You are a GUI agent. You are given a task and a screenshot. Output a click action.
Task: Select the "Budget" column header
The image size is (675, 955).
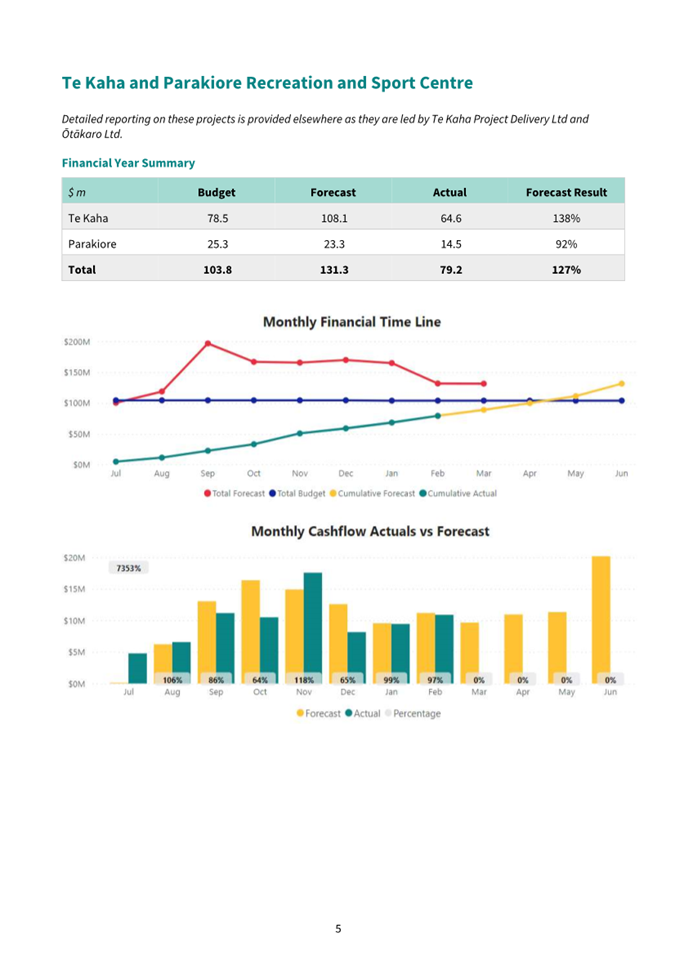216,192
